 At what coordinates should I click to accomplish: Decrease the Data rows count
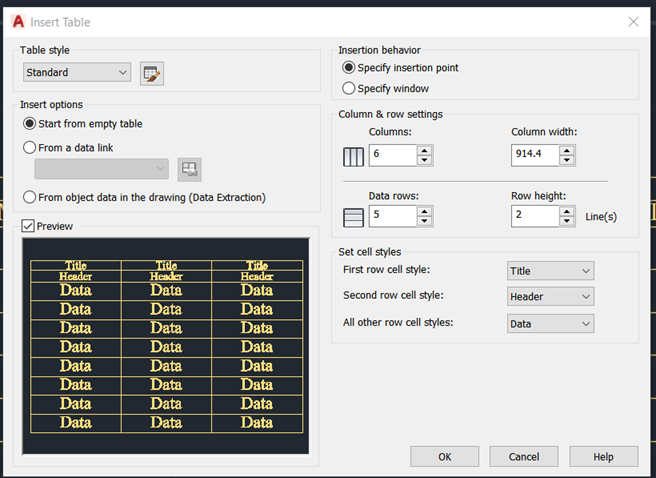point(424,221)
